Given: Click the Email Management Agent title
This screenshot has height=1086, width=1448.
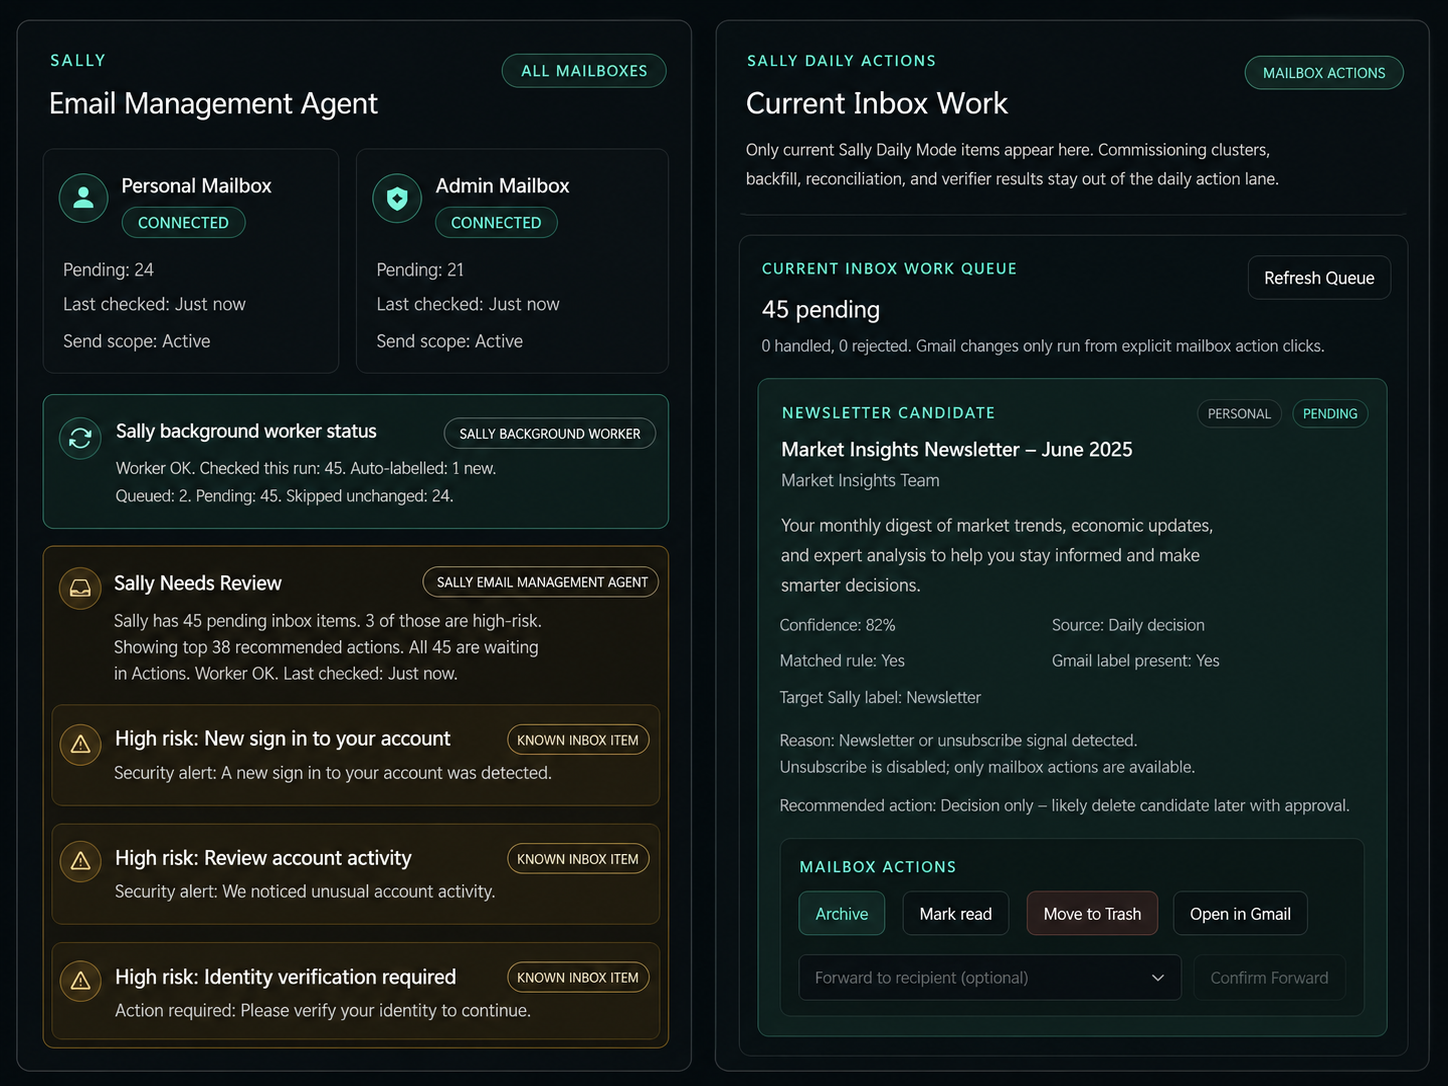Looking at the screenshot, I should point(213,104).
